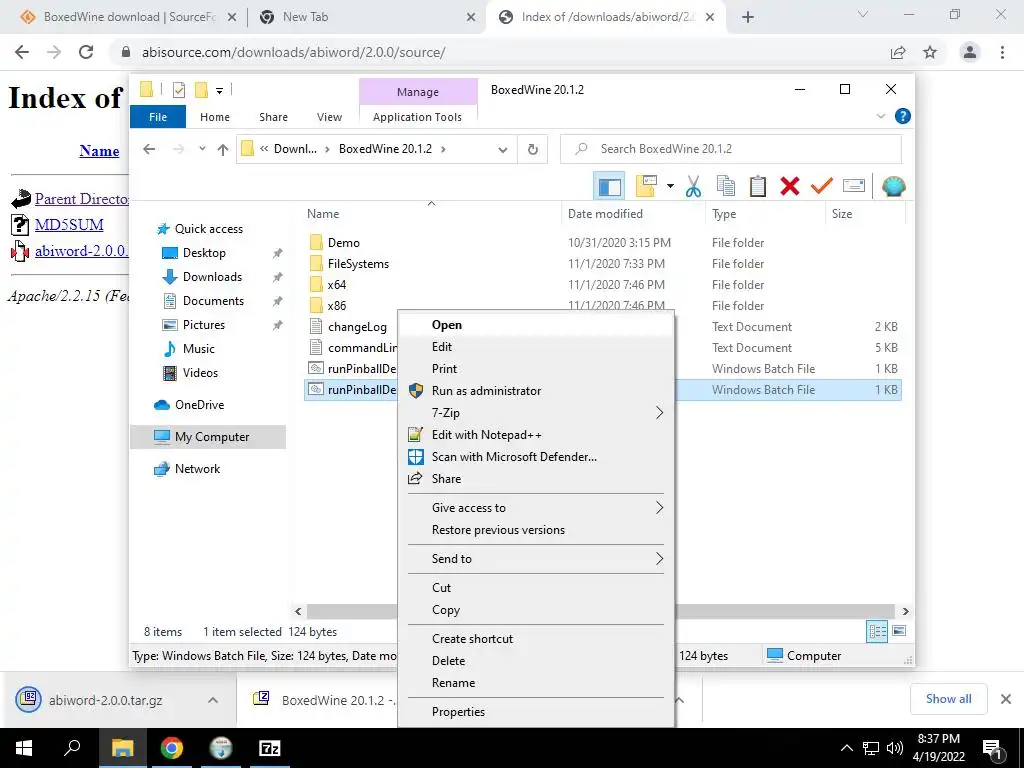Open the File ribbon tab
1024x768 pixels.
click(x=158, y=117)
